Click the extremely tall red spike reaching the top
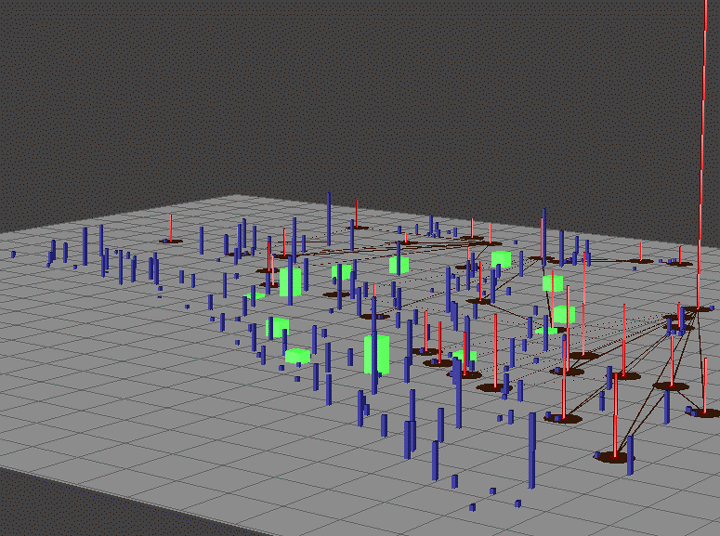Viewport: 720px width, 536px height. pyautogui.click(x=703, y=152)
